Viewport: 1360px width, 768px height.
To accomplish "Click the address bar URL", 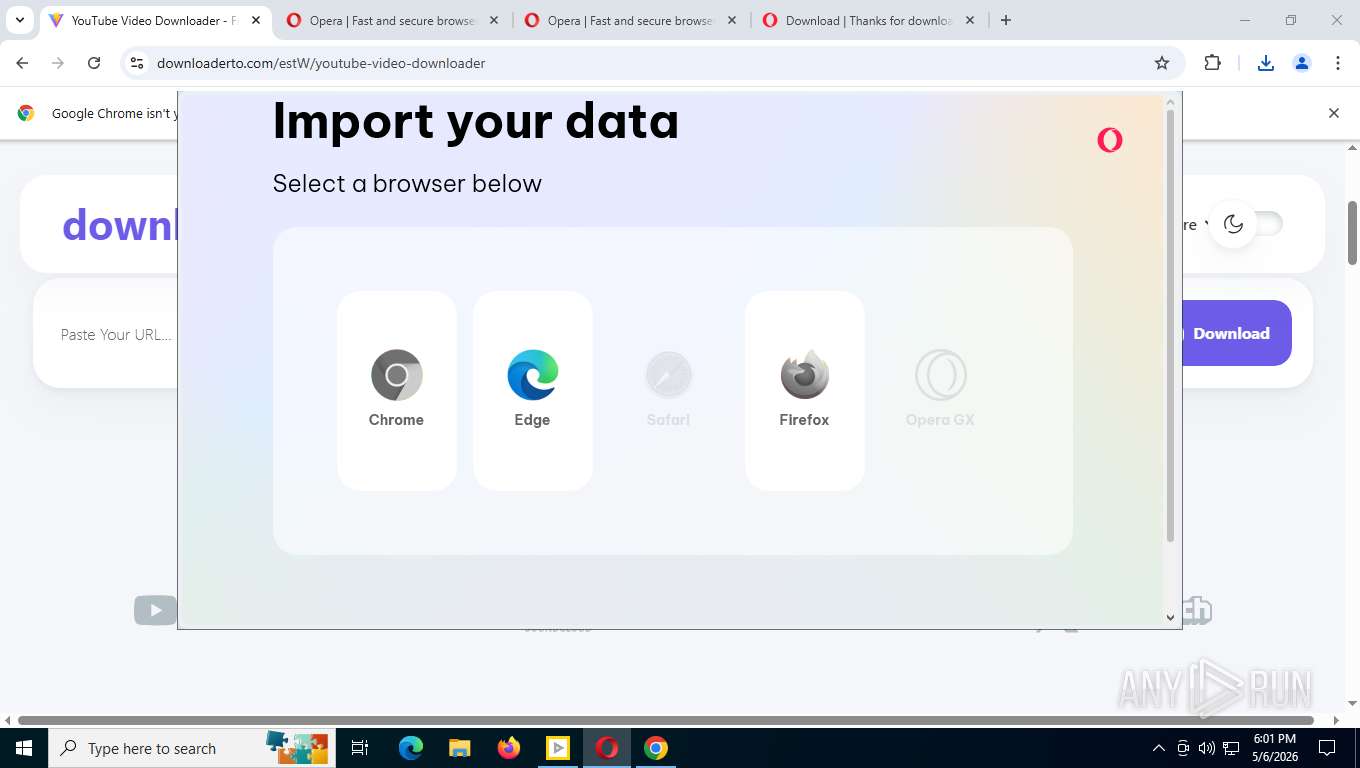I will (321, 63).
